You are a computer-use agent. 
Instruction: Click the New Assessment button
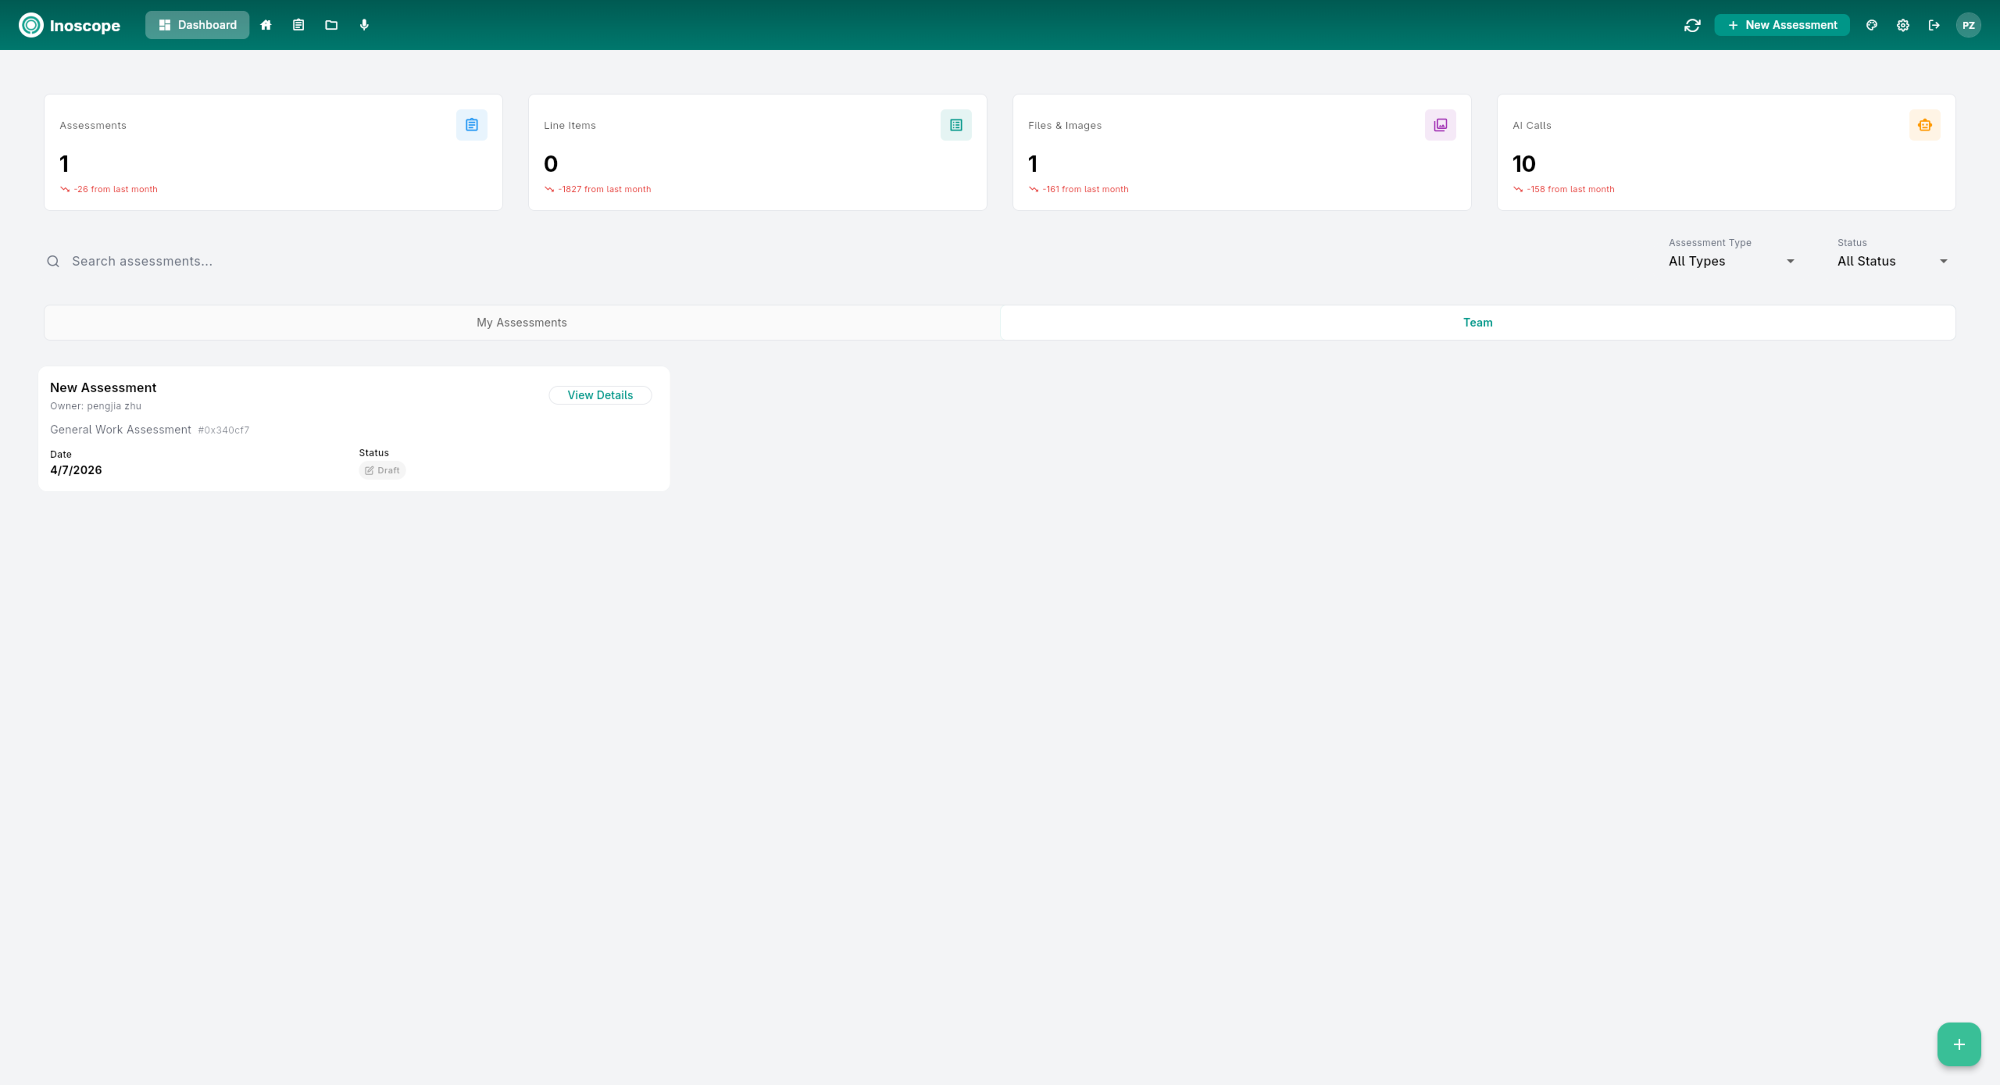[x=1782, y=24]
